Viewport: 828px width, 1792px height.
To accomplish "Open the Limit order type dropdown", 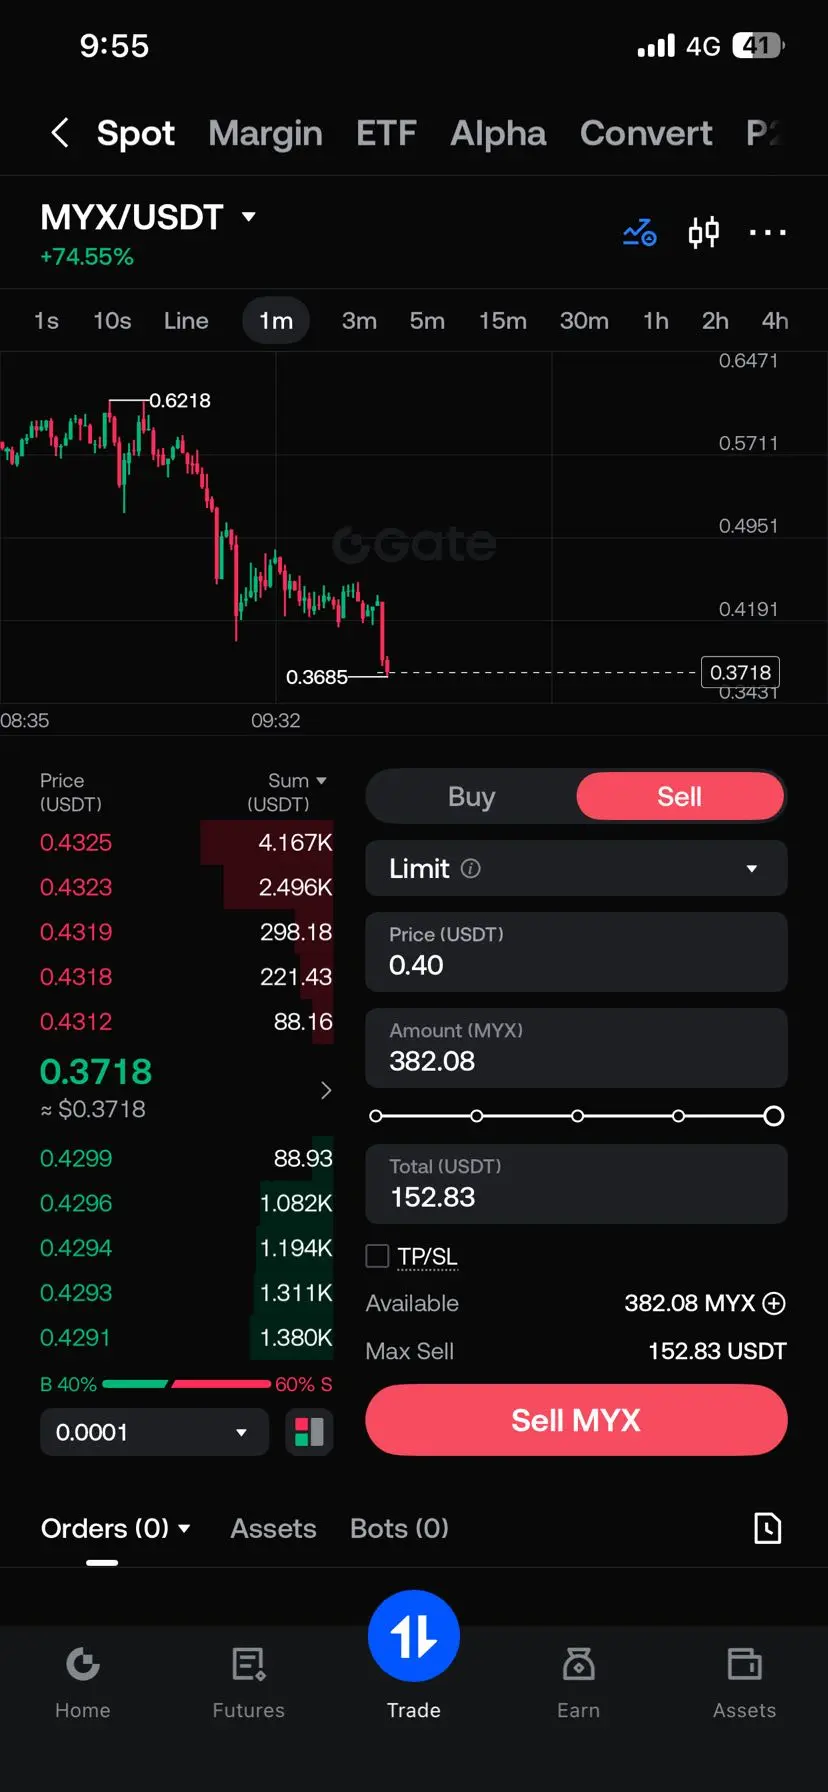I will tap(576, 868).
